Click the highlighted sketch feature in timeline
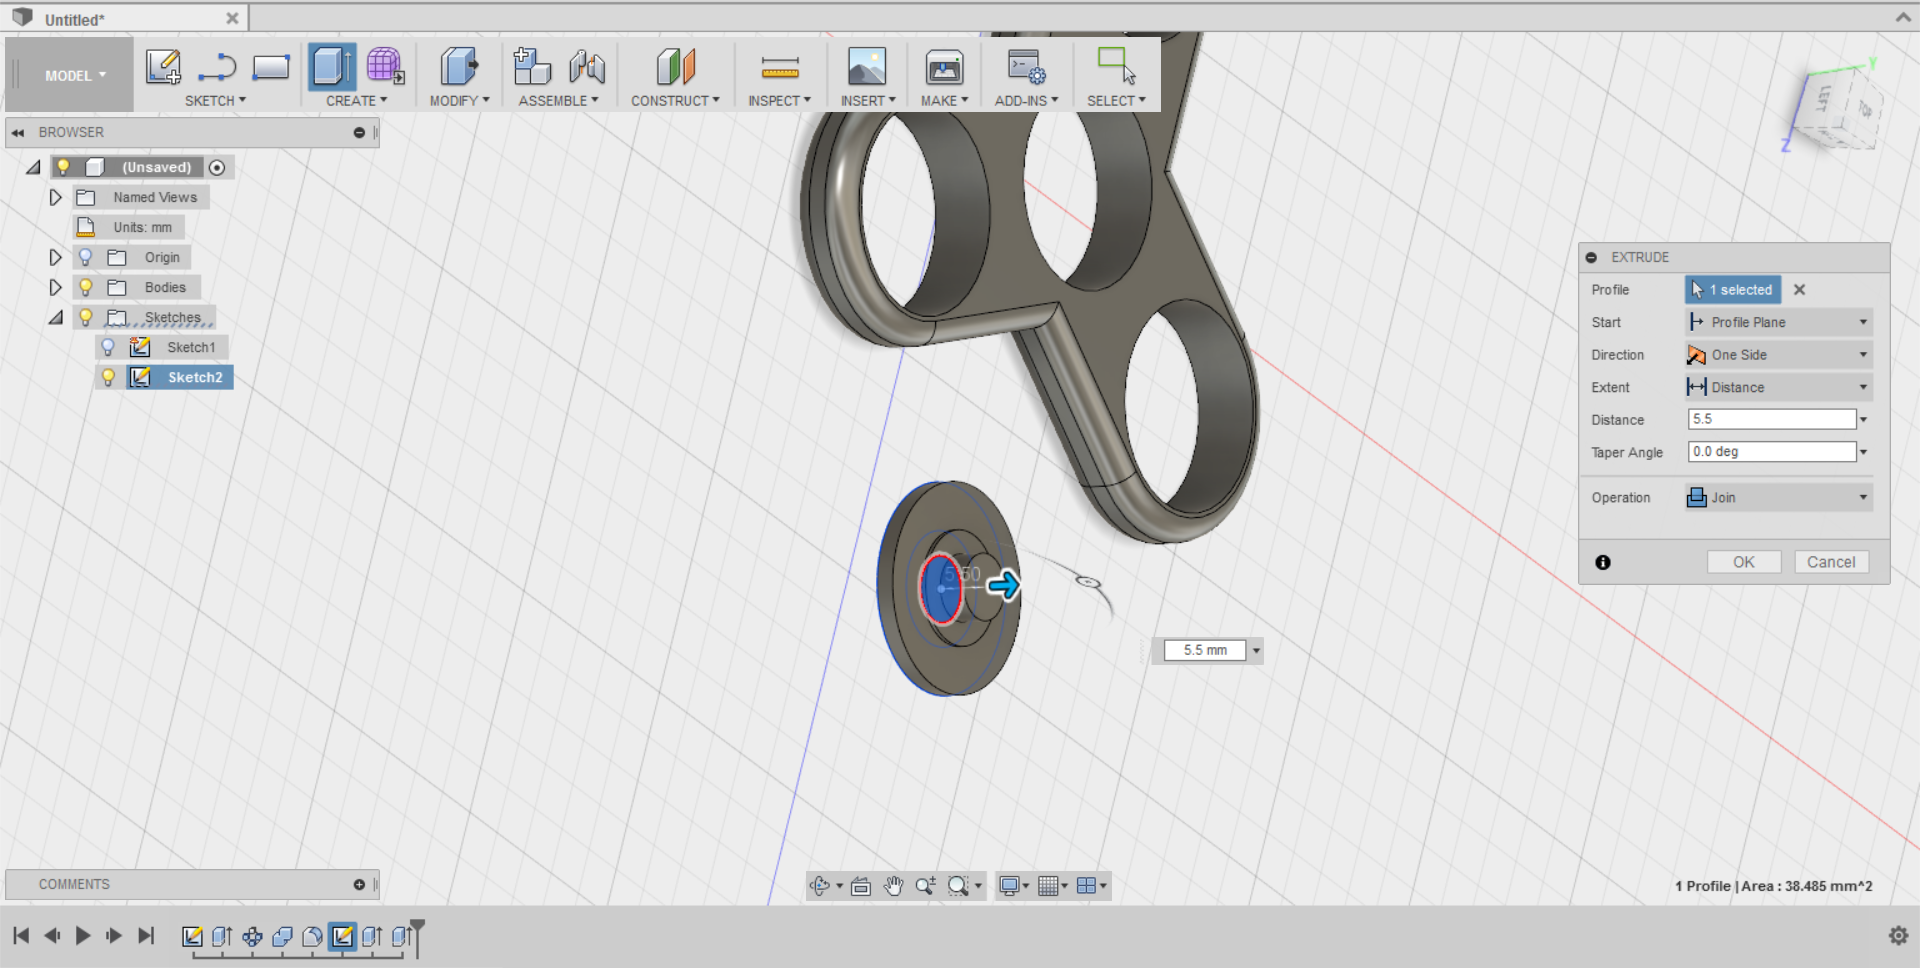 [x=342, y=937]
